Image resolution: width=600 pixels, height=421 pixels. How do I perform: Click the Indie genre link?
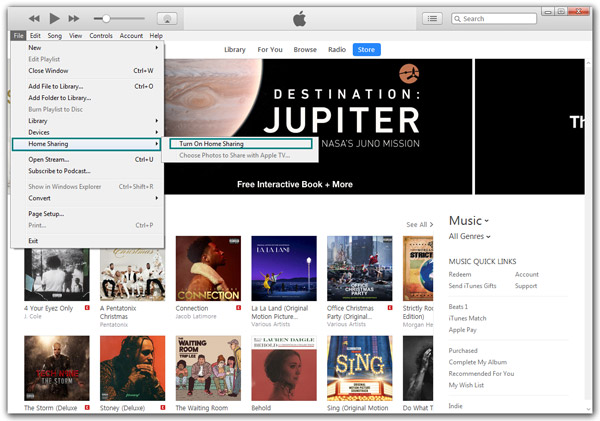455,406
